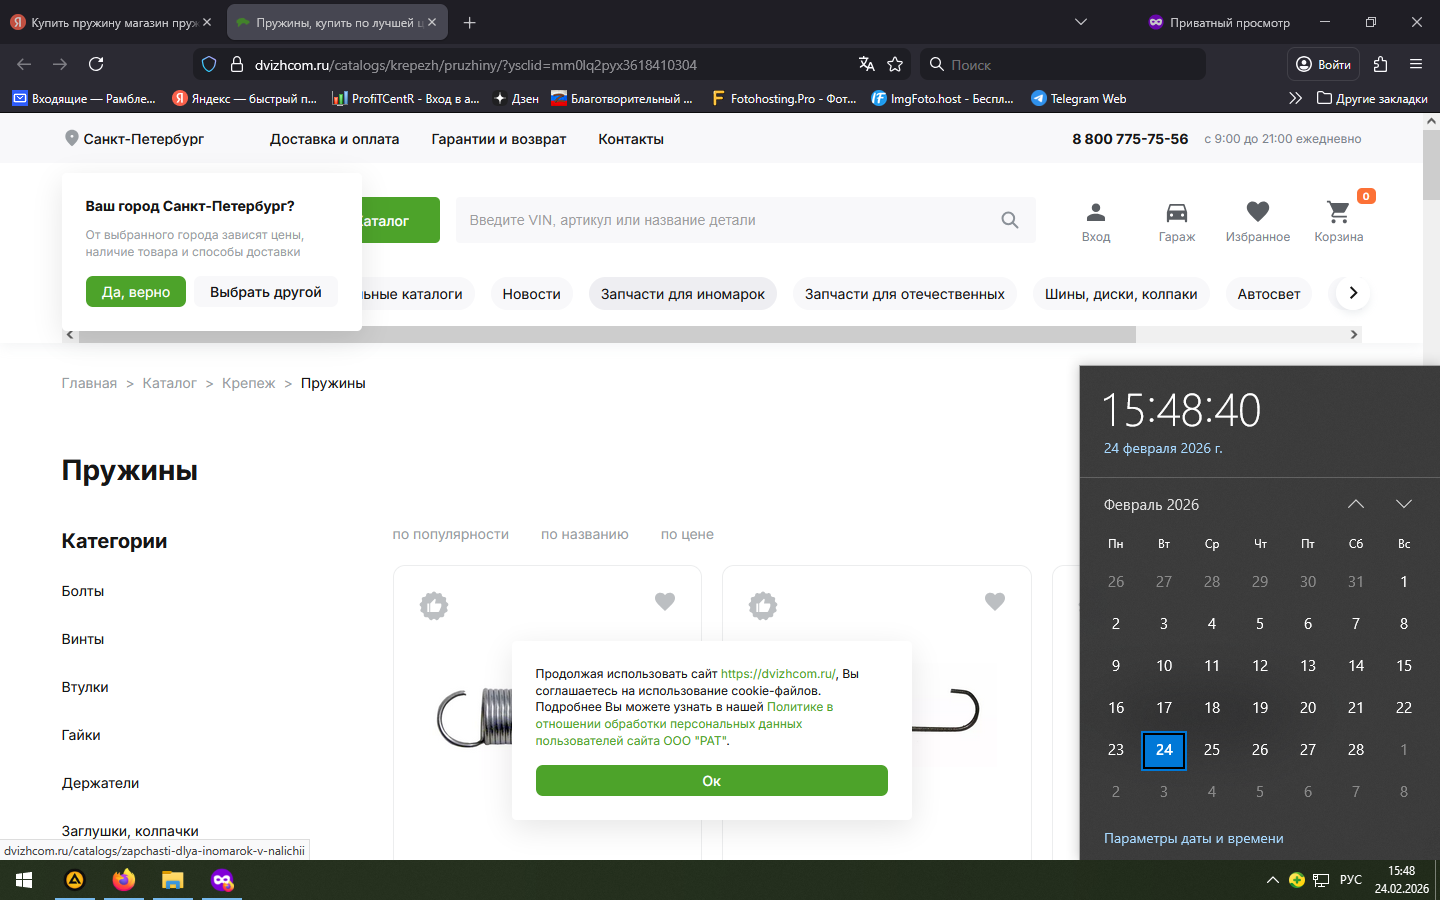Open the Windows Start menu
The width and height of the screenshot is (1440, 900).
(x=24, y=880)
